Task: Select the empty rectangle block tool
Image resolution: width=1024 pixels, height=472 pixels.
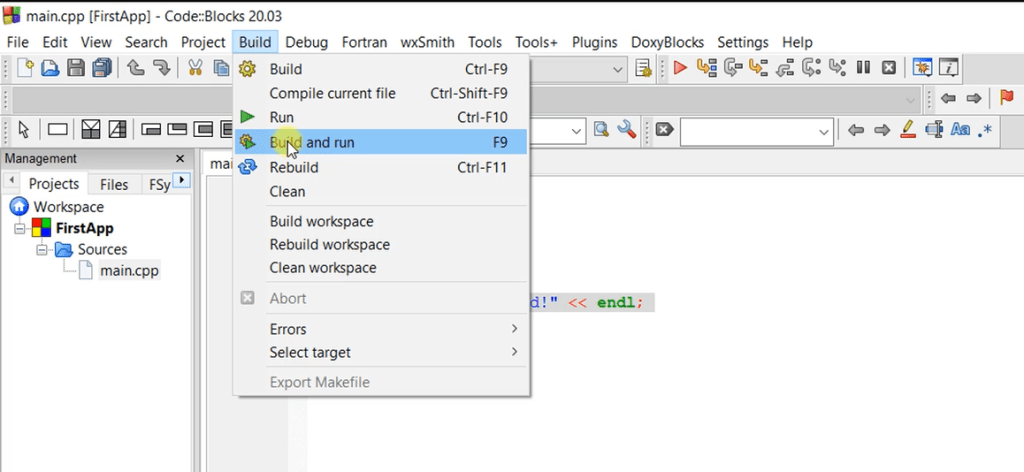Action: 57,129
